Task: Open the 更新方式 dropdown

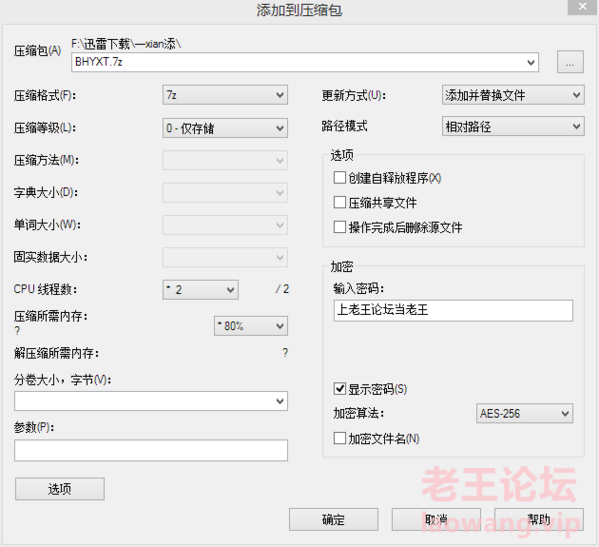Action: 513,95
